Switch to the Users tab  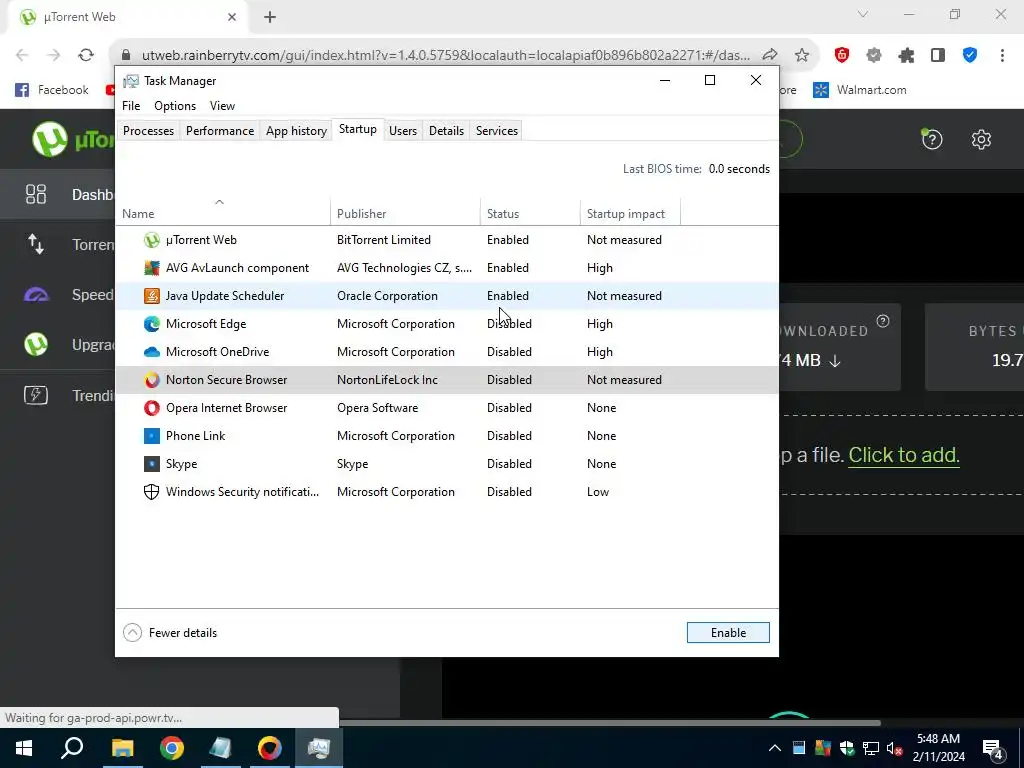pos(403,131)
